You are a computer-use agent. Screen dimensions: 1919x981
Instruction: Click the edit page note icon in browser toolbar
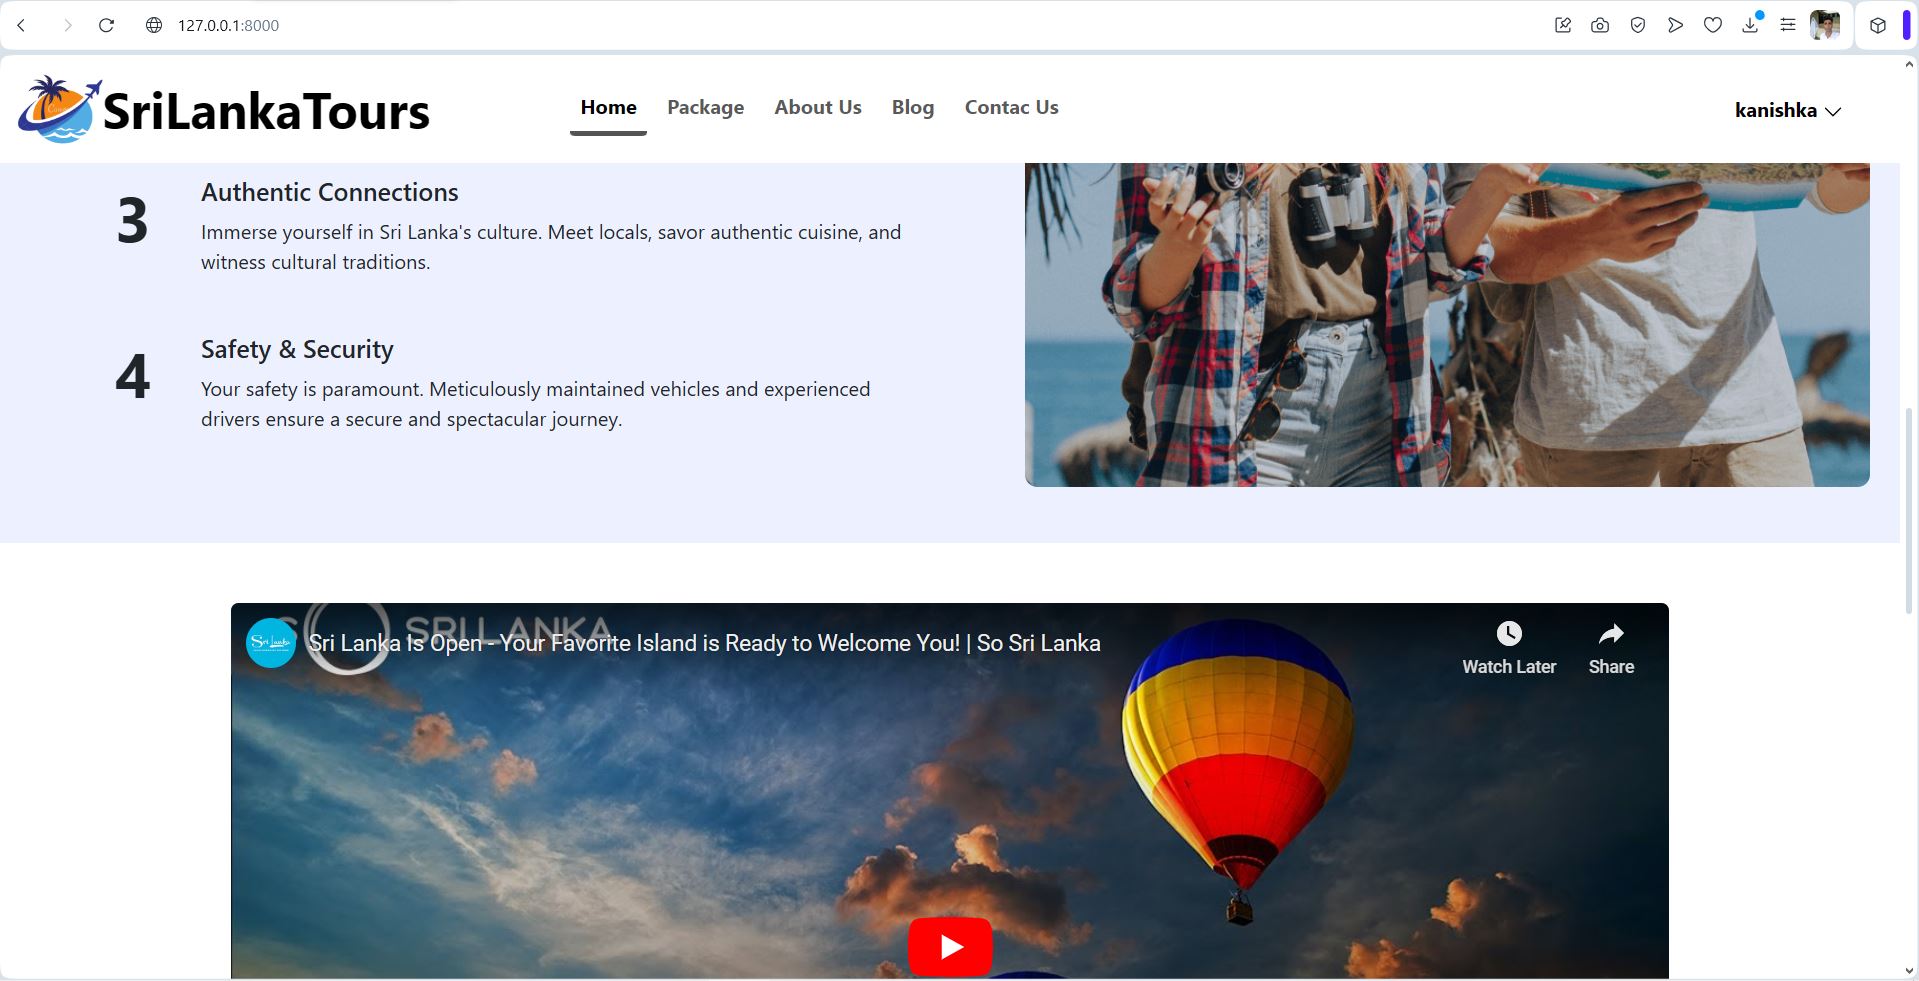click(x=1563, y=25)
